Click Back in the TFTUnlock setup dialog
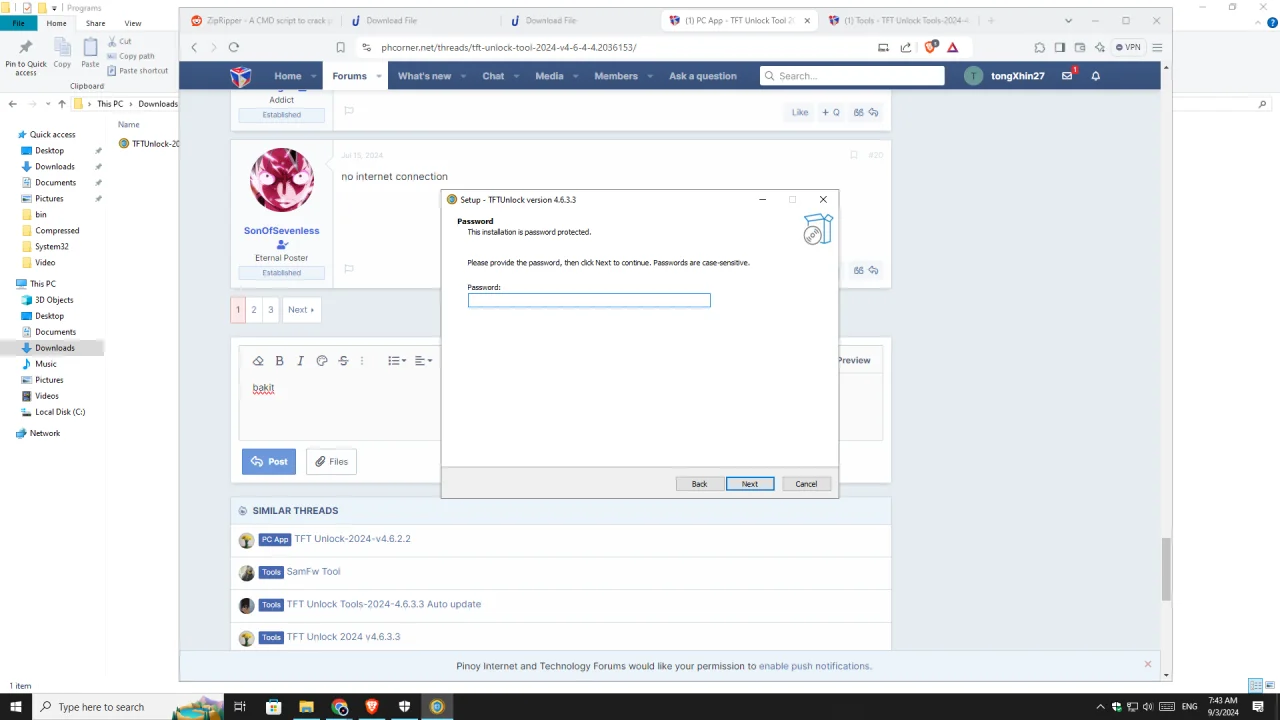The image size is (1280, 720). tap(699, 484)
